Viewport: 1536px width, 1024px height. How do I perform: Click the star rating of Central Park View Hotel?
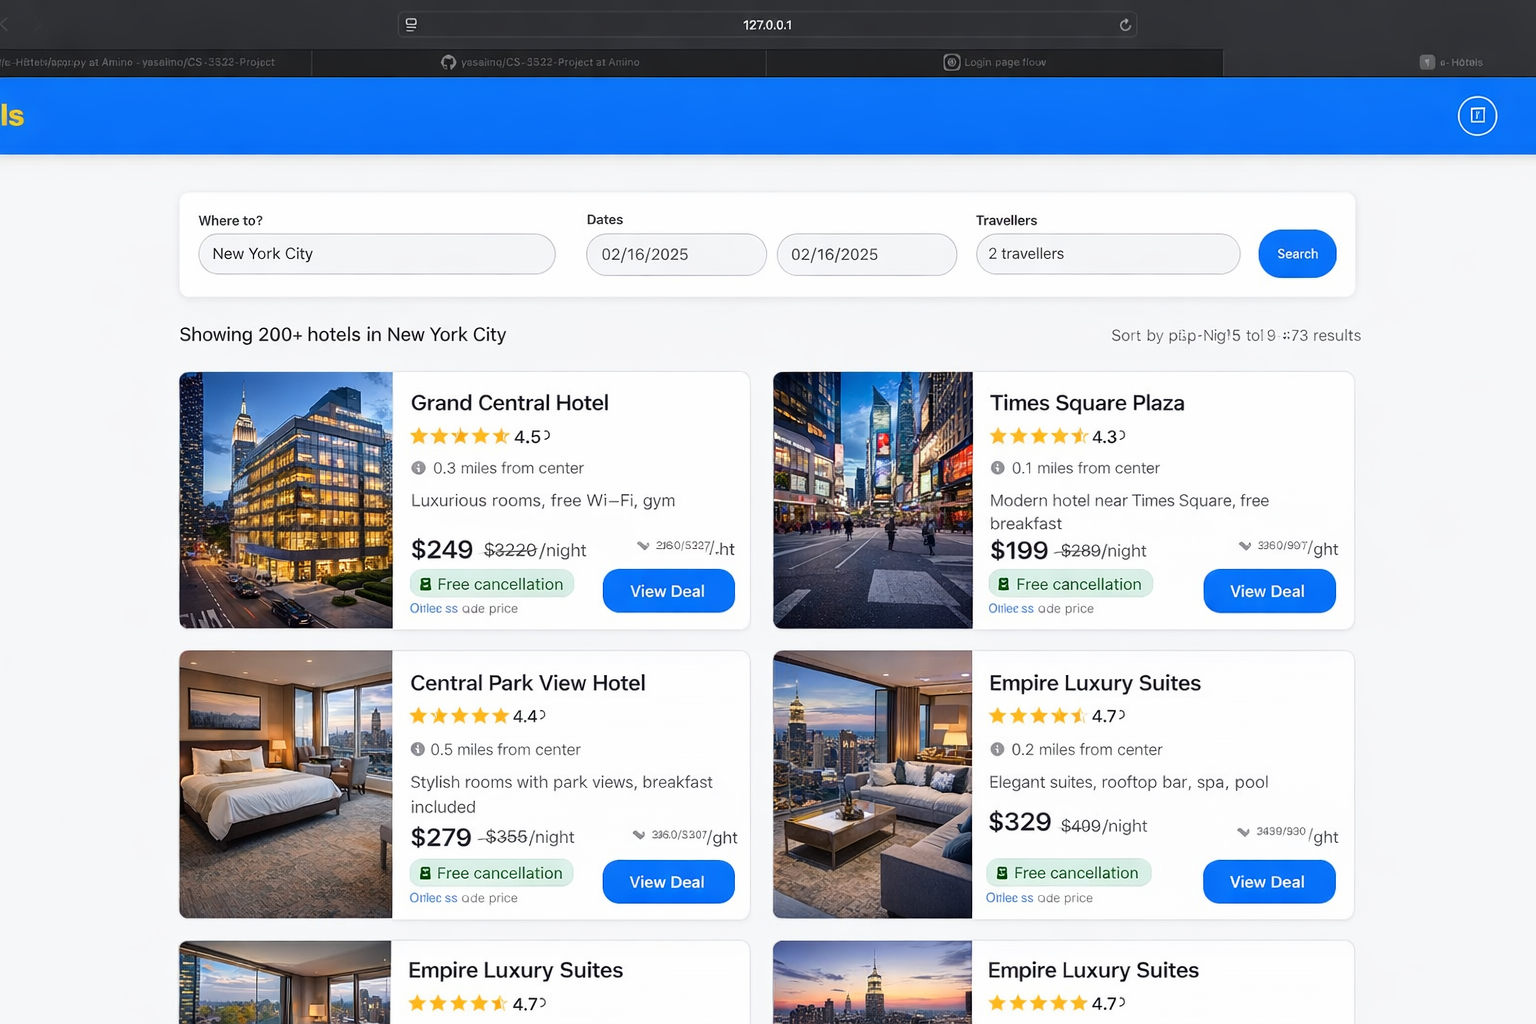point(460,716)
